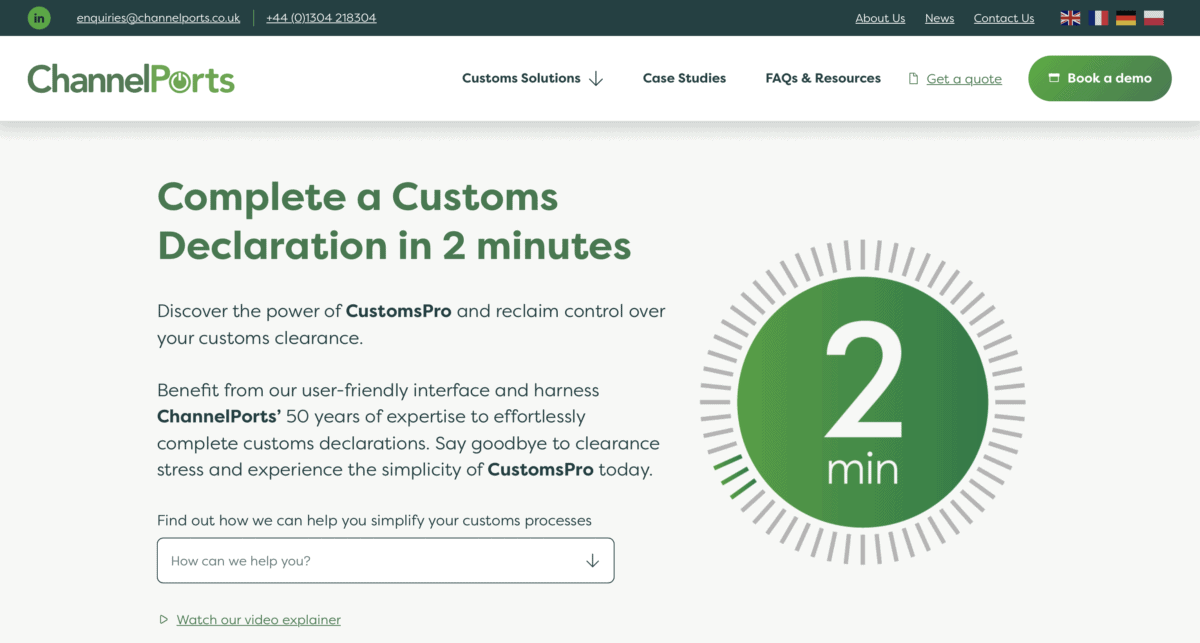Click the down arrow in help selector

[592, 561]
